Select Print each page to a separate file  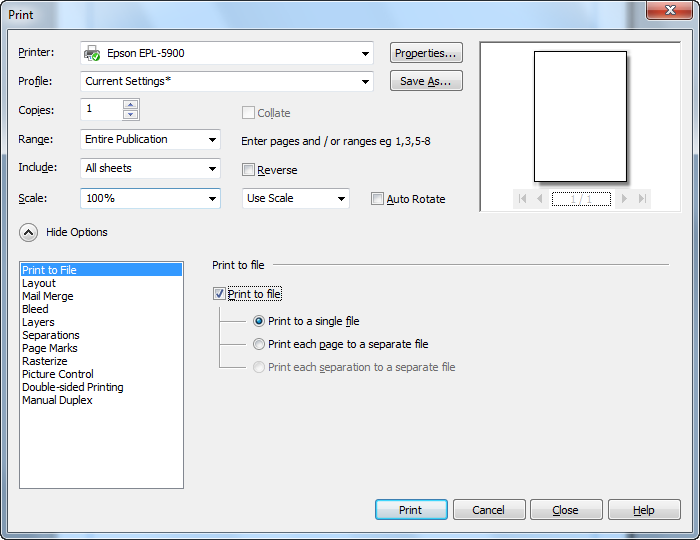(x=258, y=344)
